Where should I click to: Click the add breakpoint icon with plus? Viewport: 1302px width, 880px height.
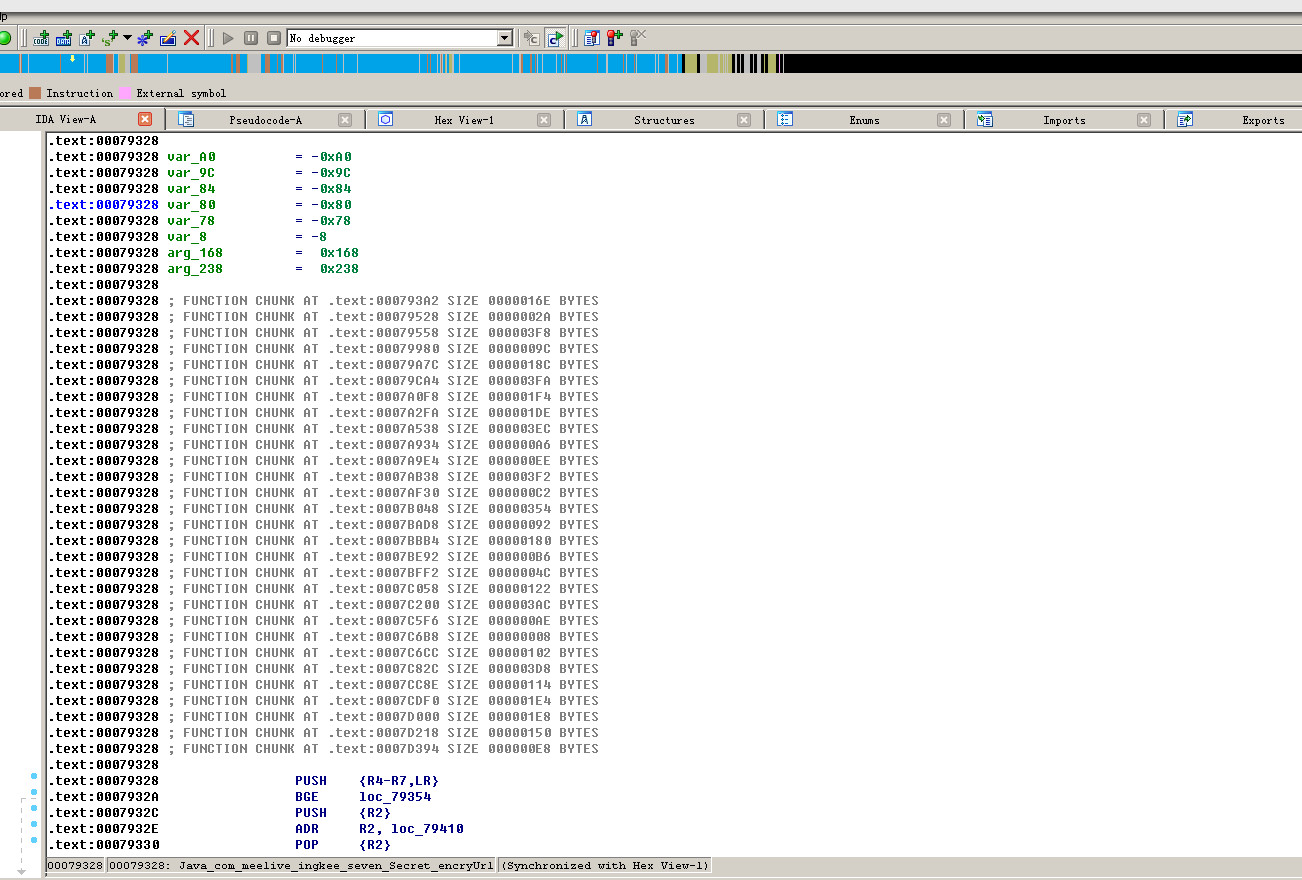614,38
